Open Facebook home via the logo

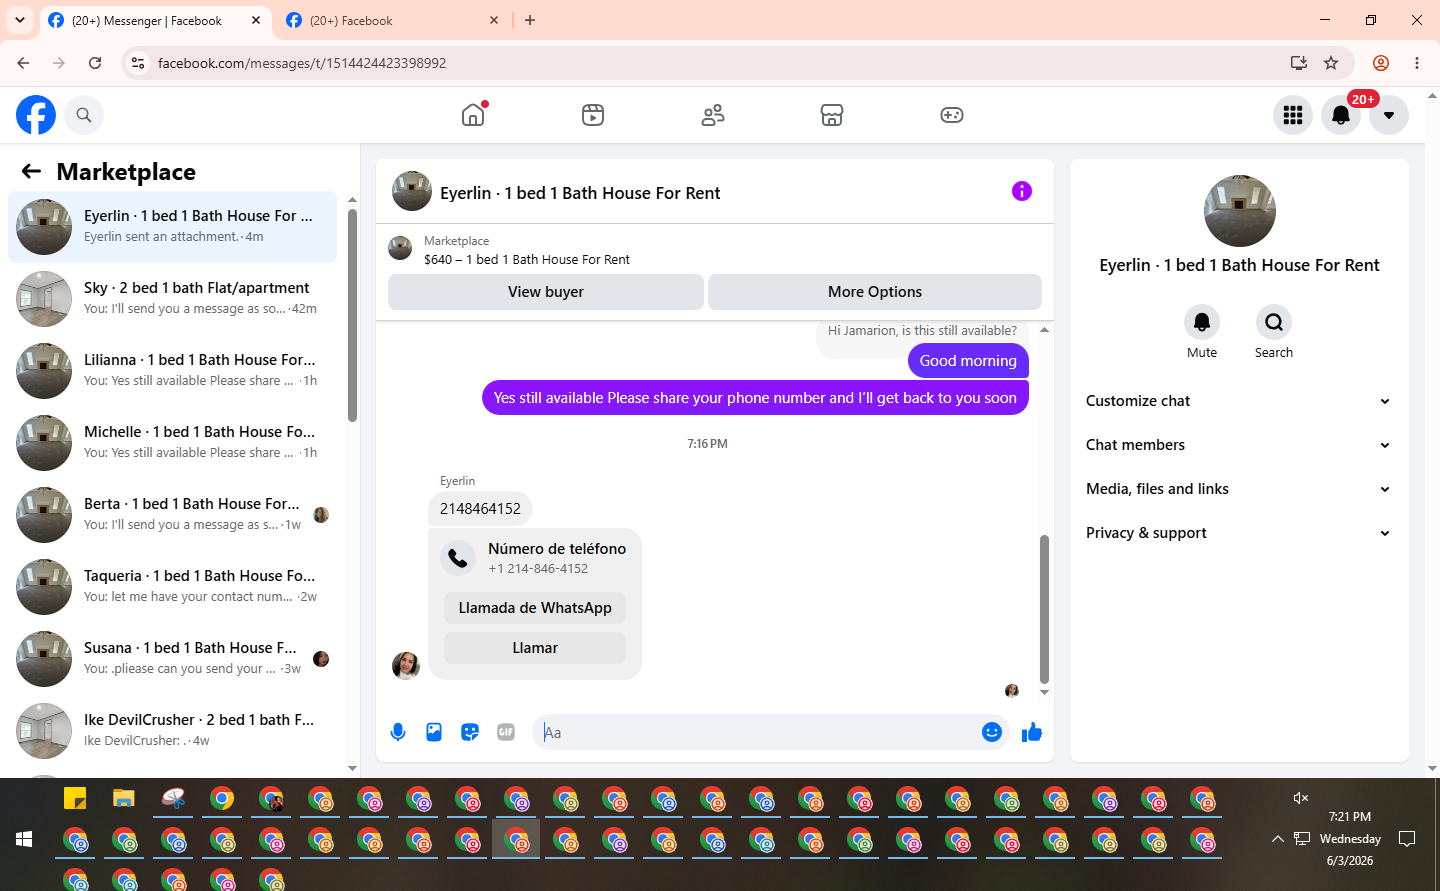tap(36, 115)
